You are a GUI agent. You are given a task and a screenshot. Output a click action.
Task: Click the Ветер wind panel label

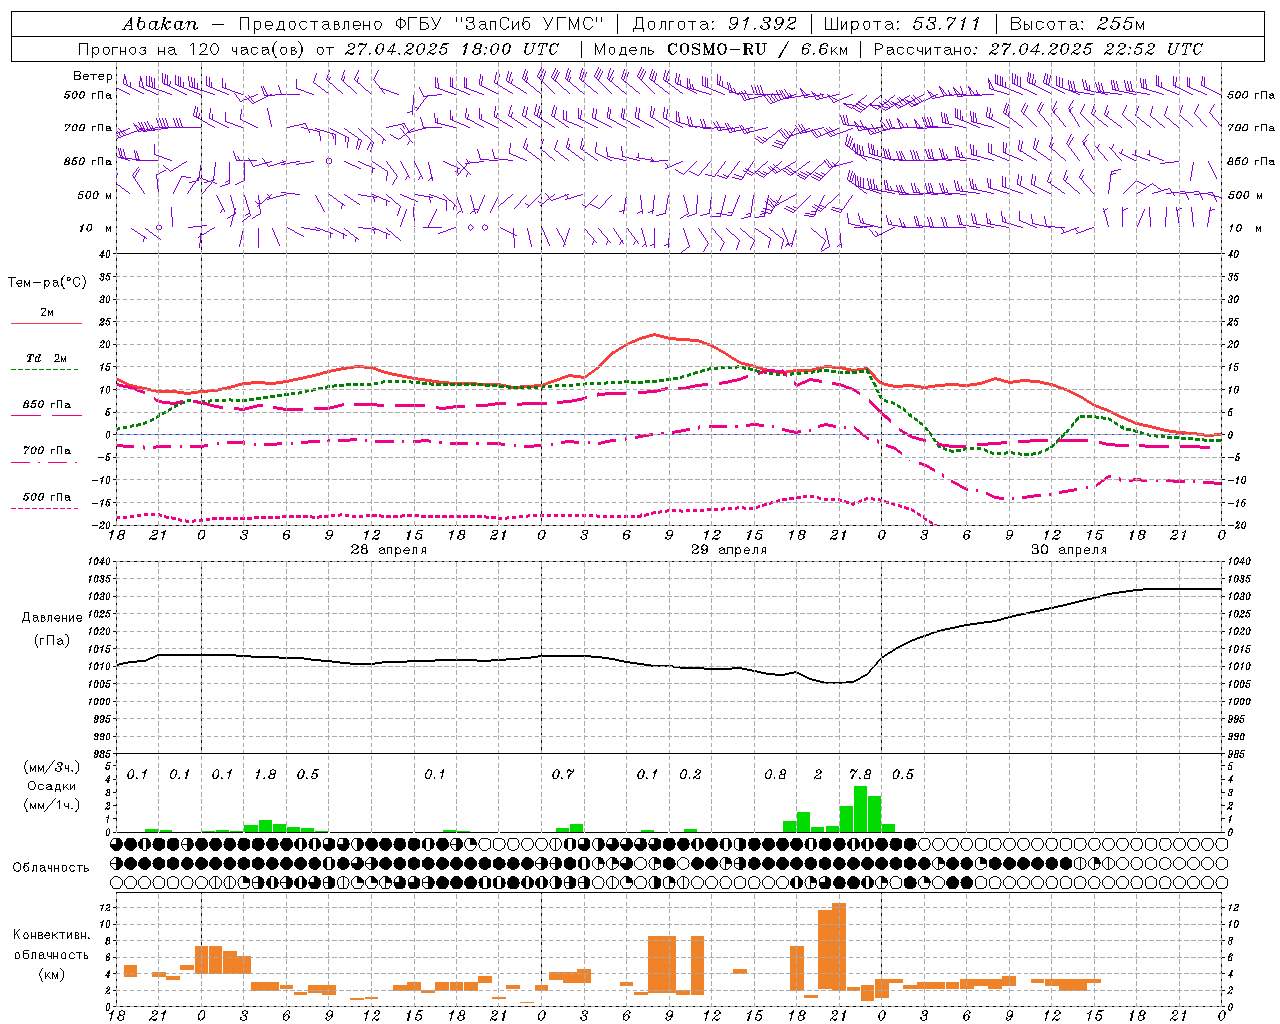click(92, 76)
